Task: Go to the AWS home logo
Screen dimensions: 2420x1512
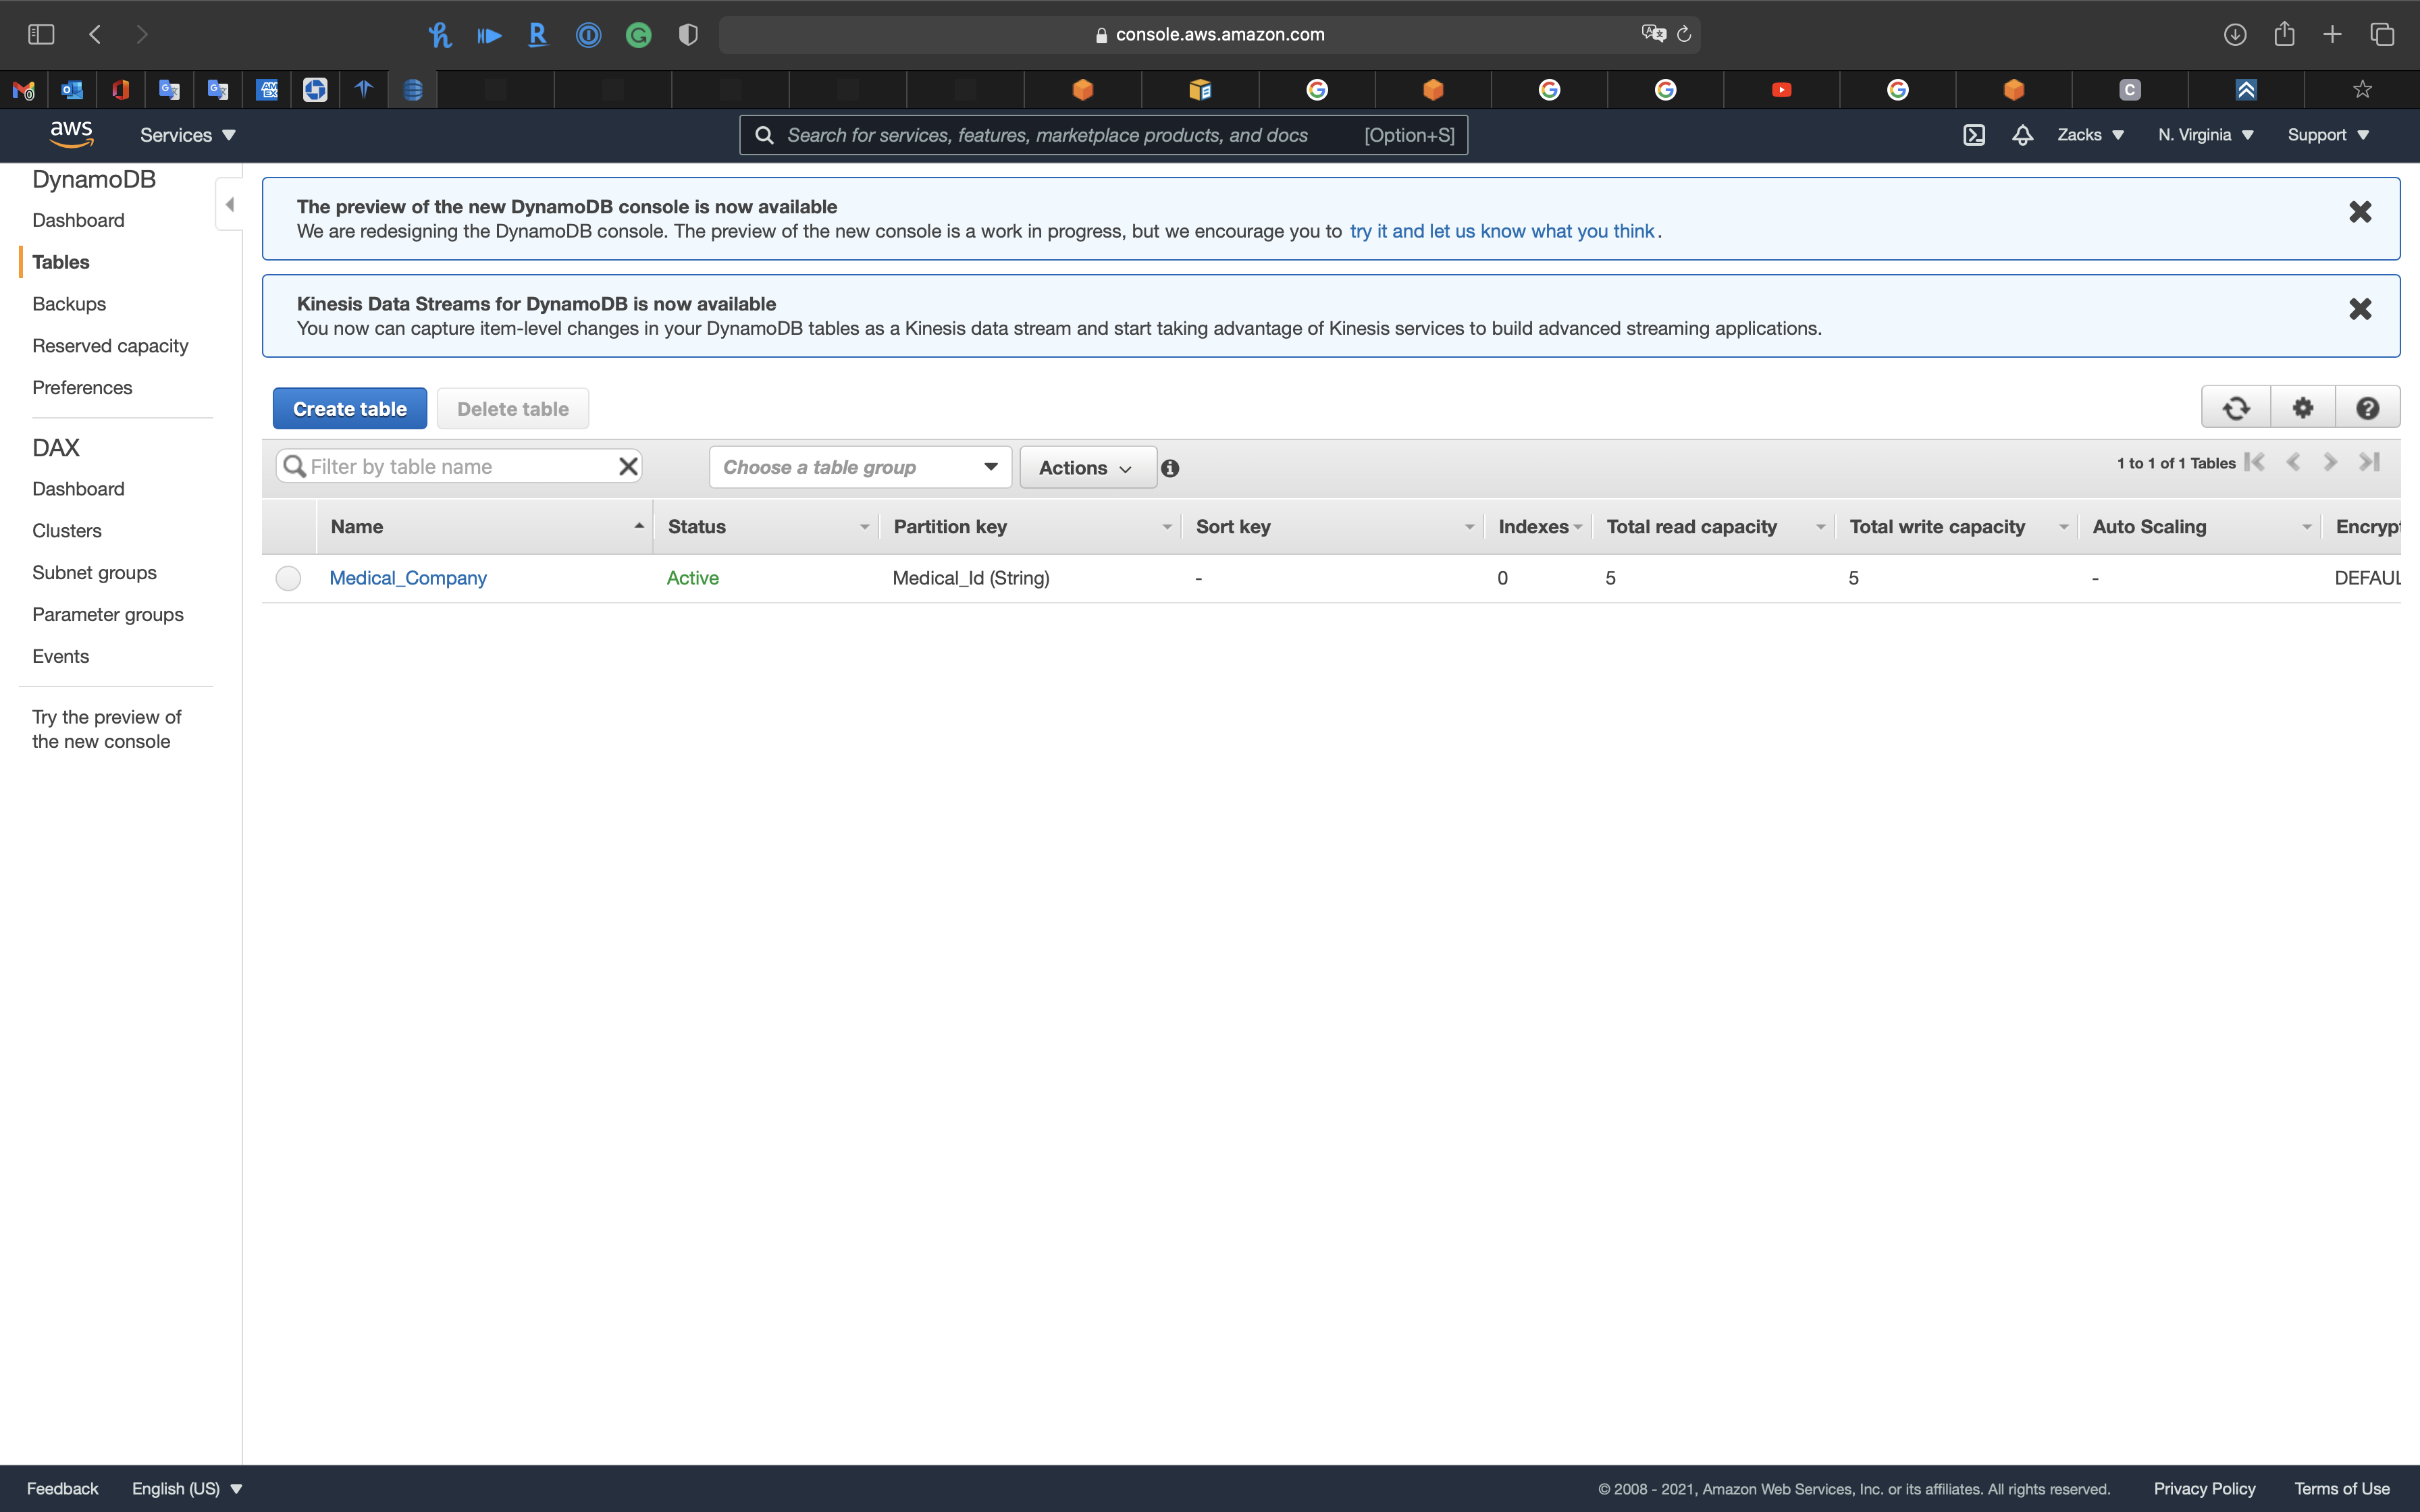Action: tap(72, 134)
